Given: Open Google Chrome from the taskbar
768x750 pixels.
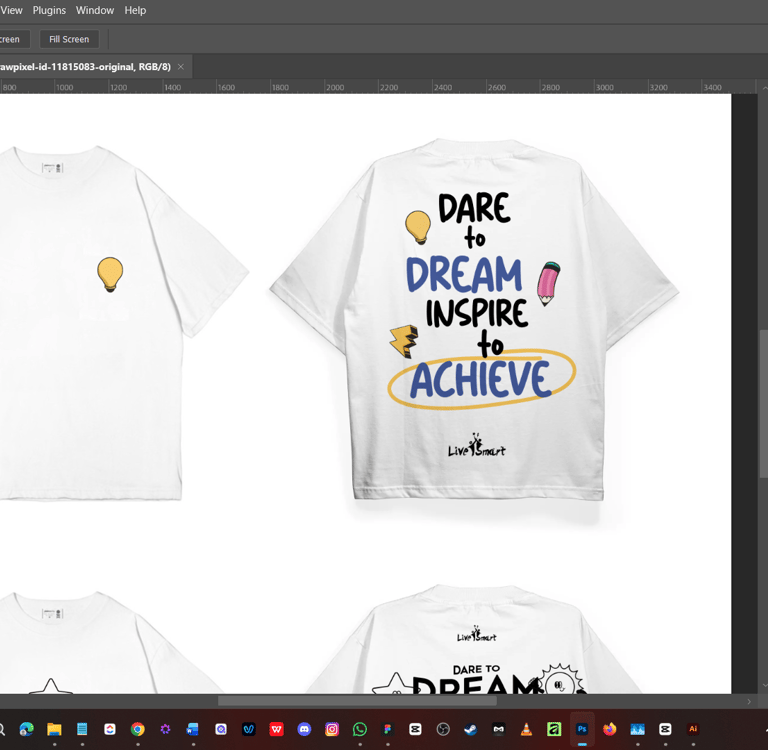Looking at the screenshot, I should [x=138, y=729].
